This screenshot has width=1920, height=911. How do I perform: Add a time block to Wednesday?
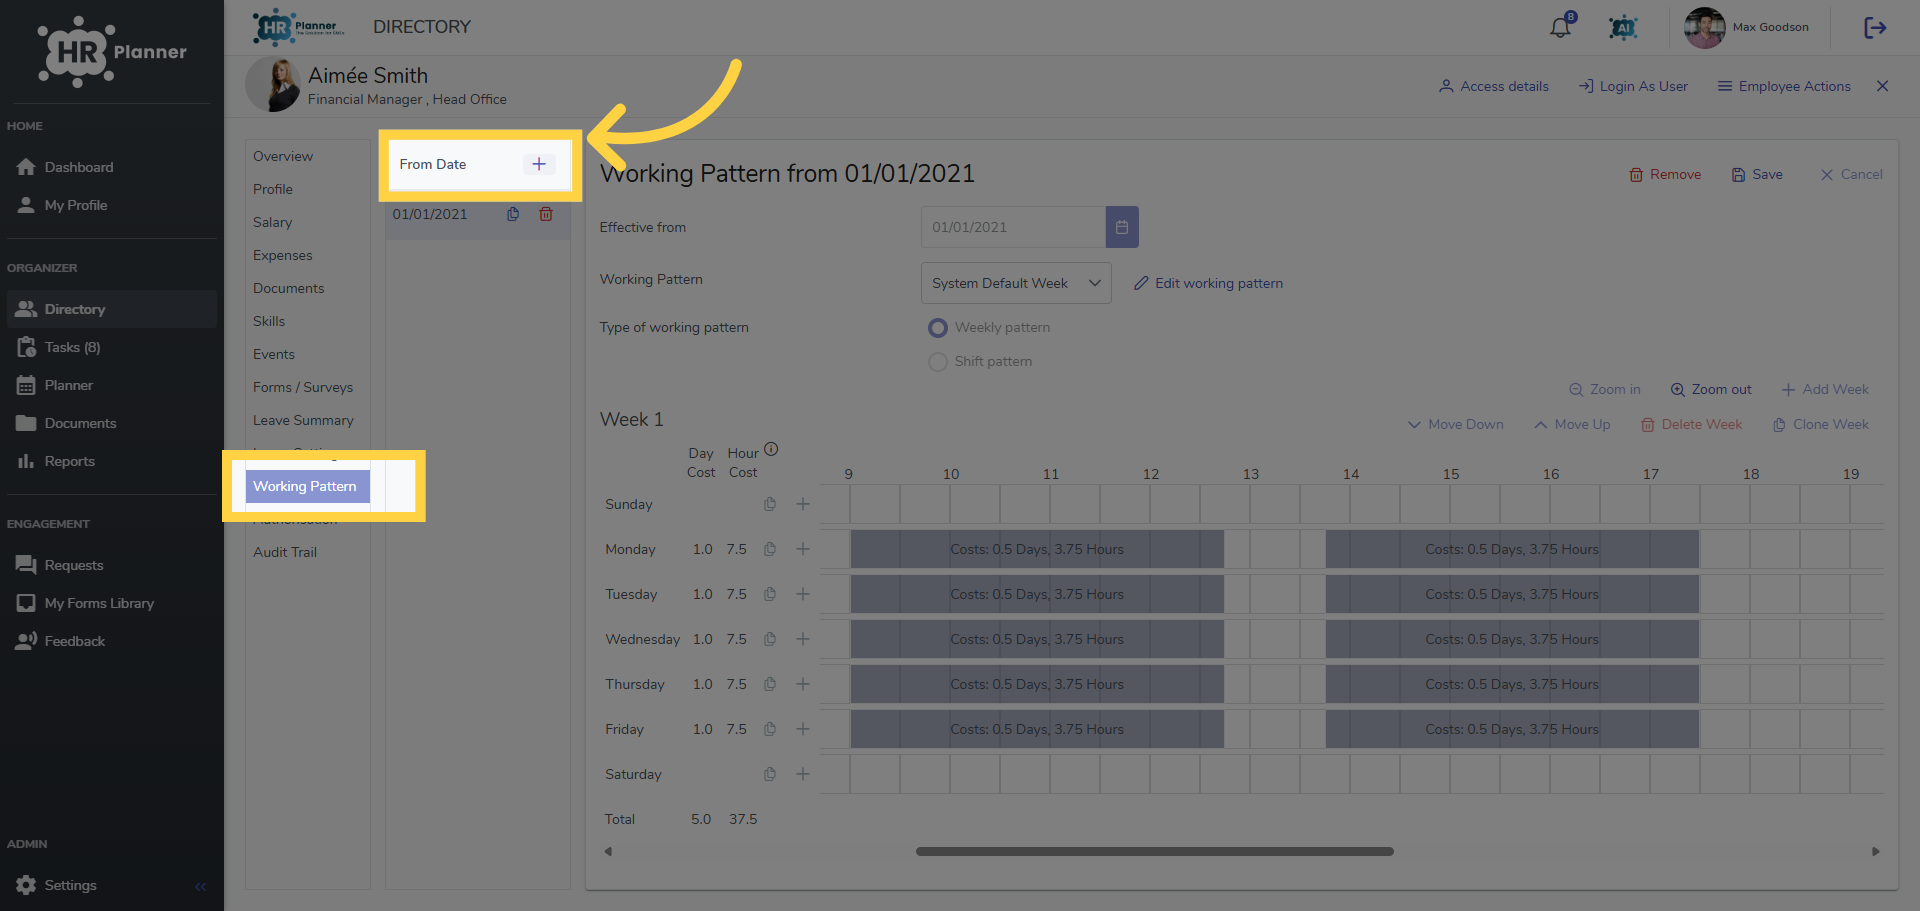pyautogui.click(x=802, y=639)
